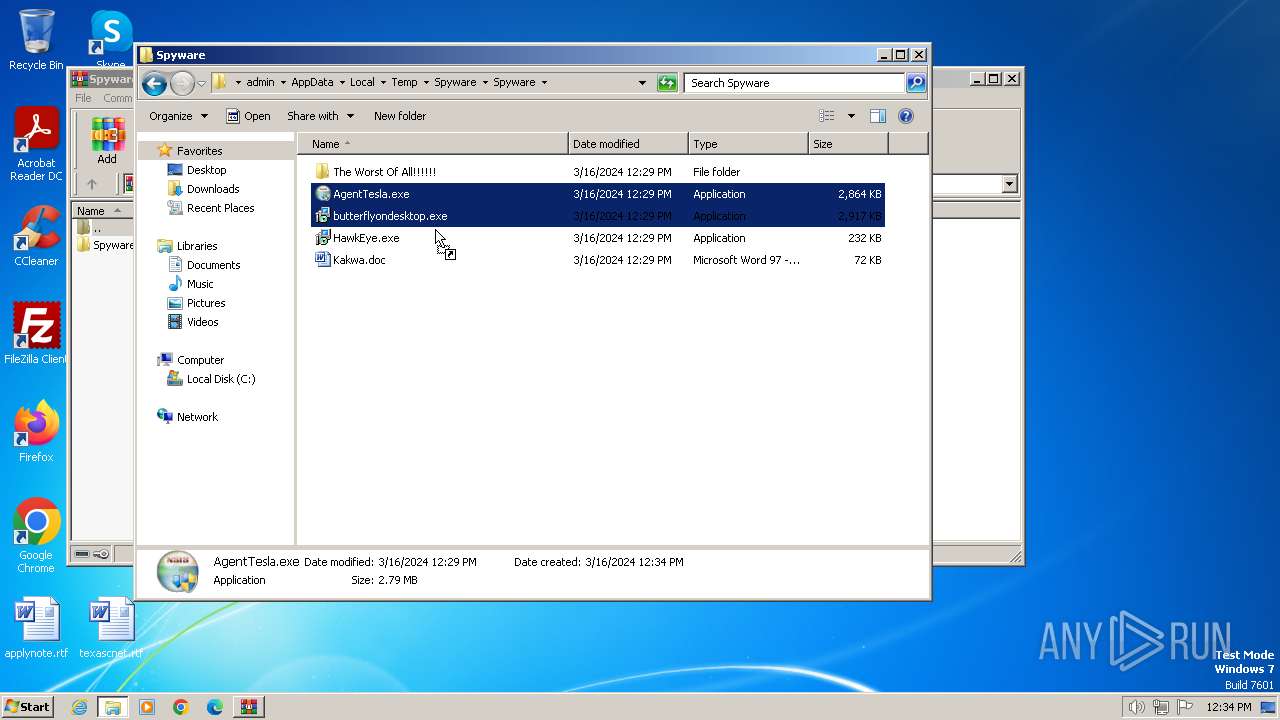Open the recent pages dropdown arrow
Image resolution: width=1280 pixels, height=720 pixels.
pyautogui.click(x=201, y=83)
